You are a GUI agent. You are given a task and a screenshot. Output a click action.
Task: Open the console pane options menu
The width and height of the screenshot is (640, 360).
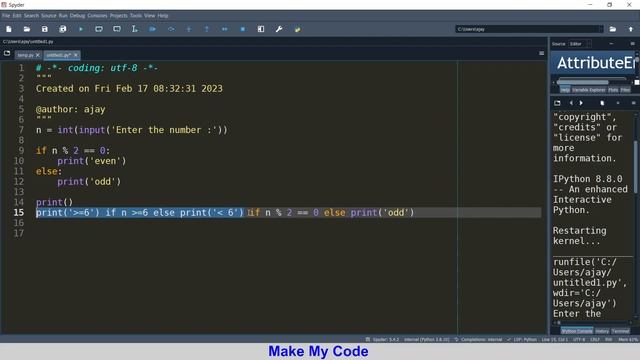pos(633,103)
